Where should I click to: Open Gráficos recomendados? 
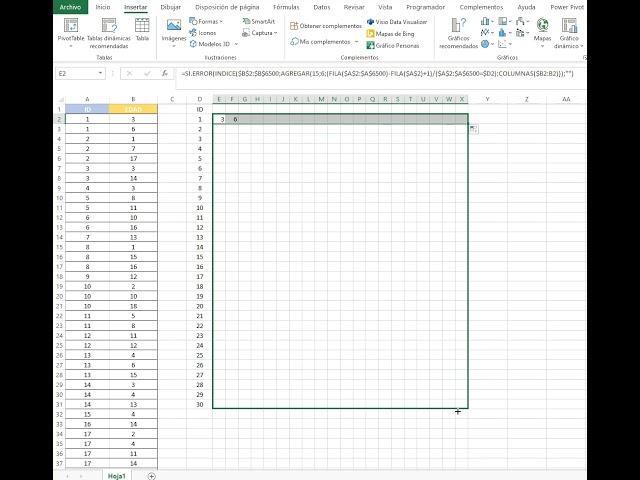(458, 28)
